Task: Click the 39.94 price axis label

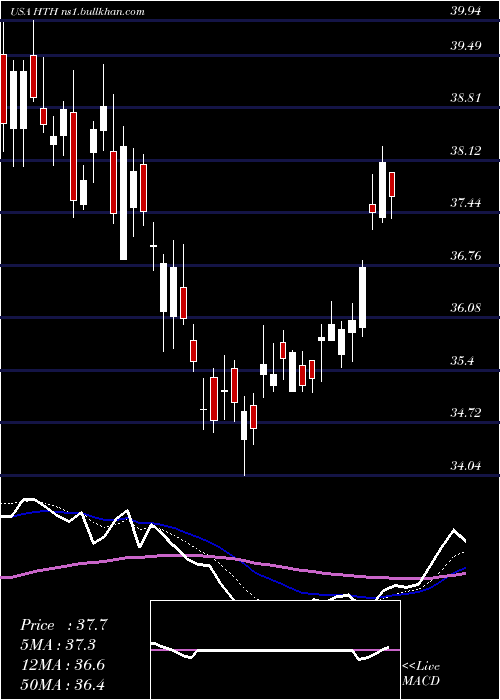Action: point(466,12)
